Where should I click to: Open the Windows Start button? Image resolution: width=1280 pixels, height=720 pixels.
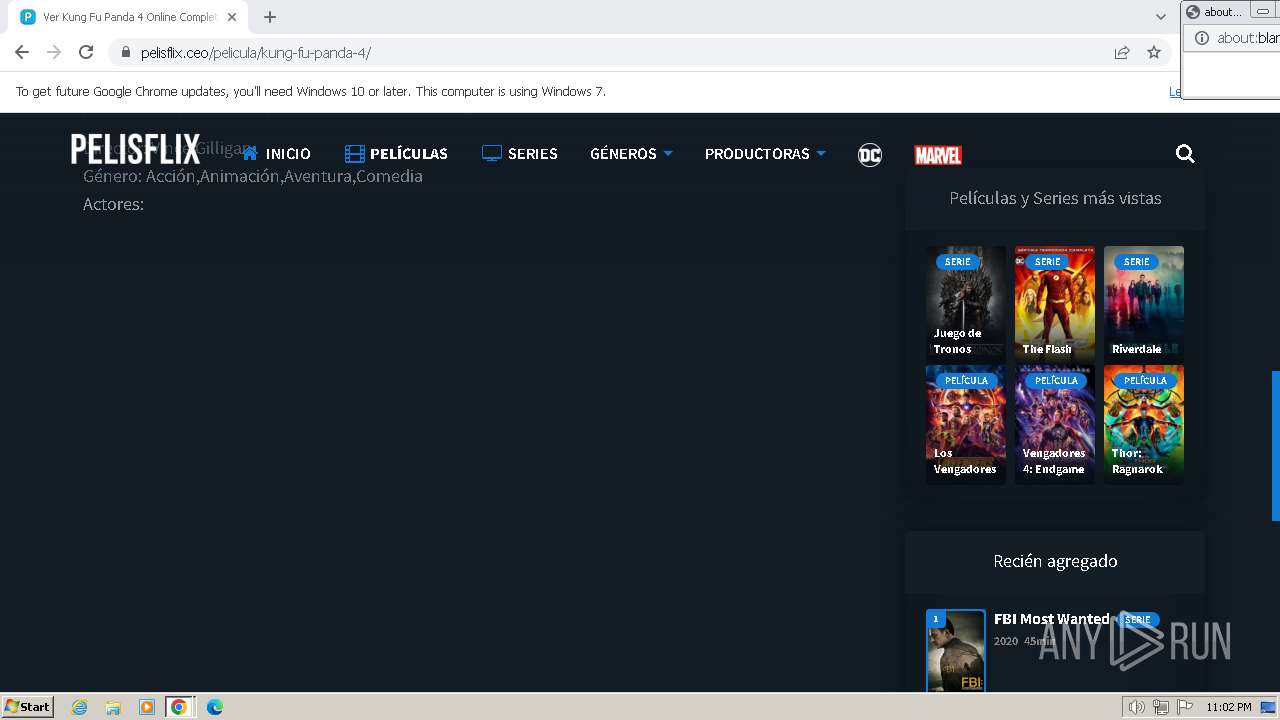(28, 706)
